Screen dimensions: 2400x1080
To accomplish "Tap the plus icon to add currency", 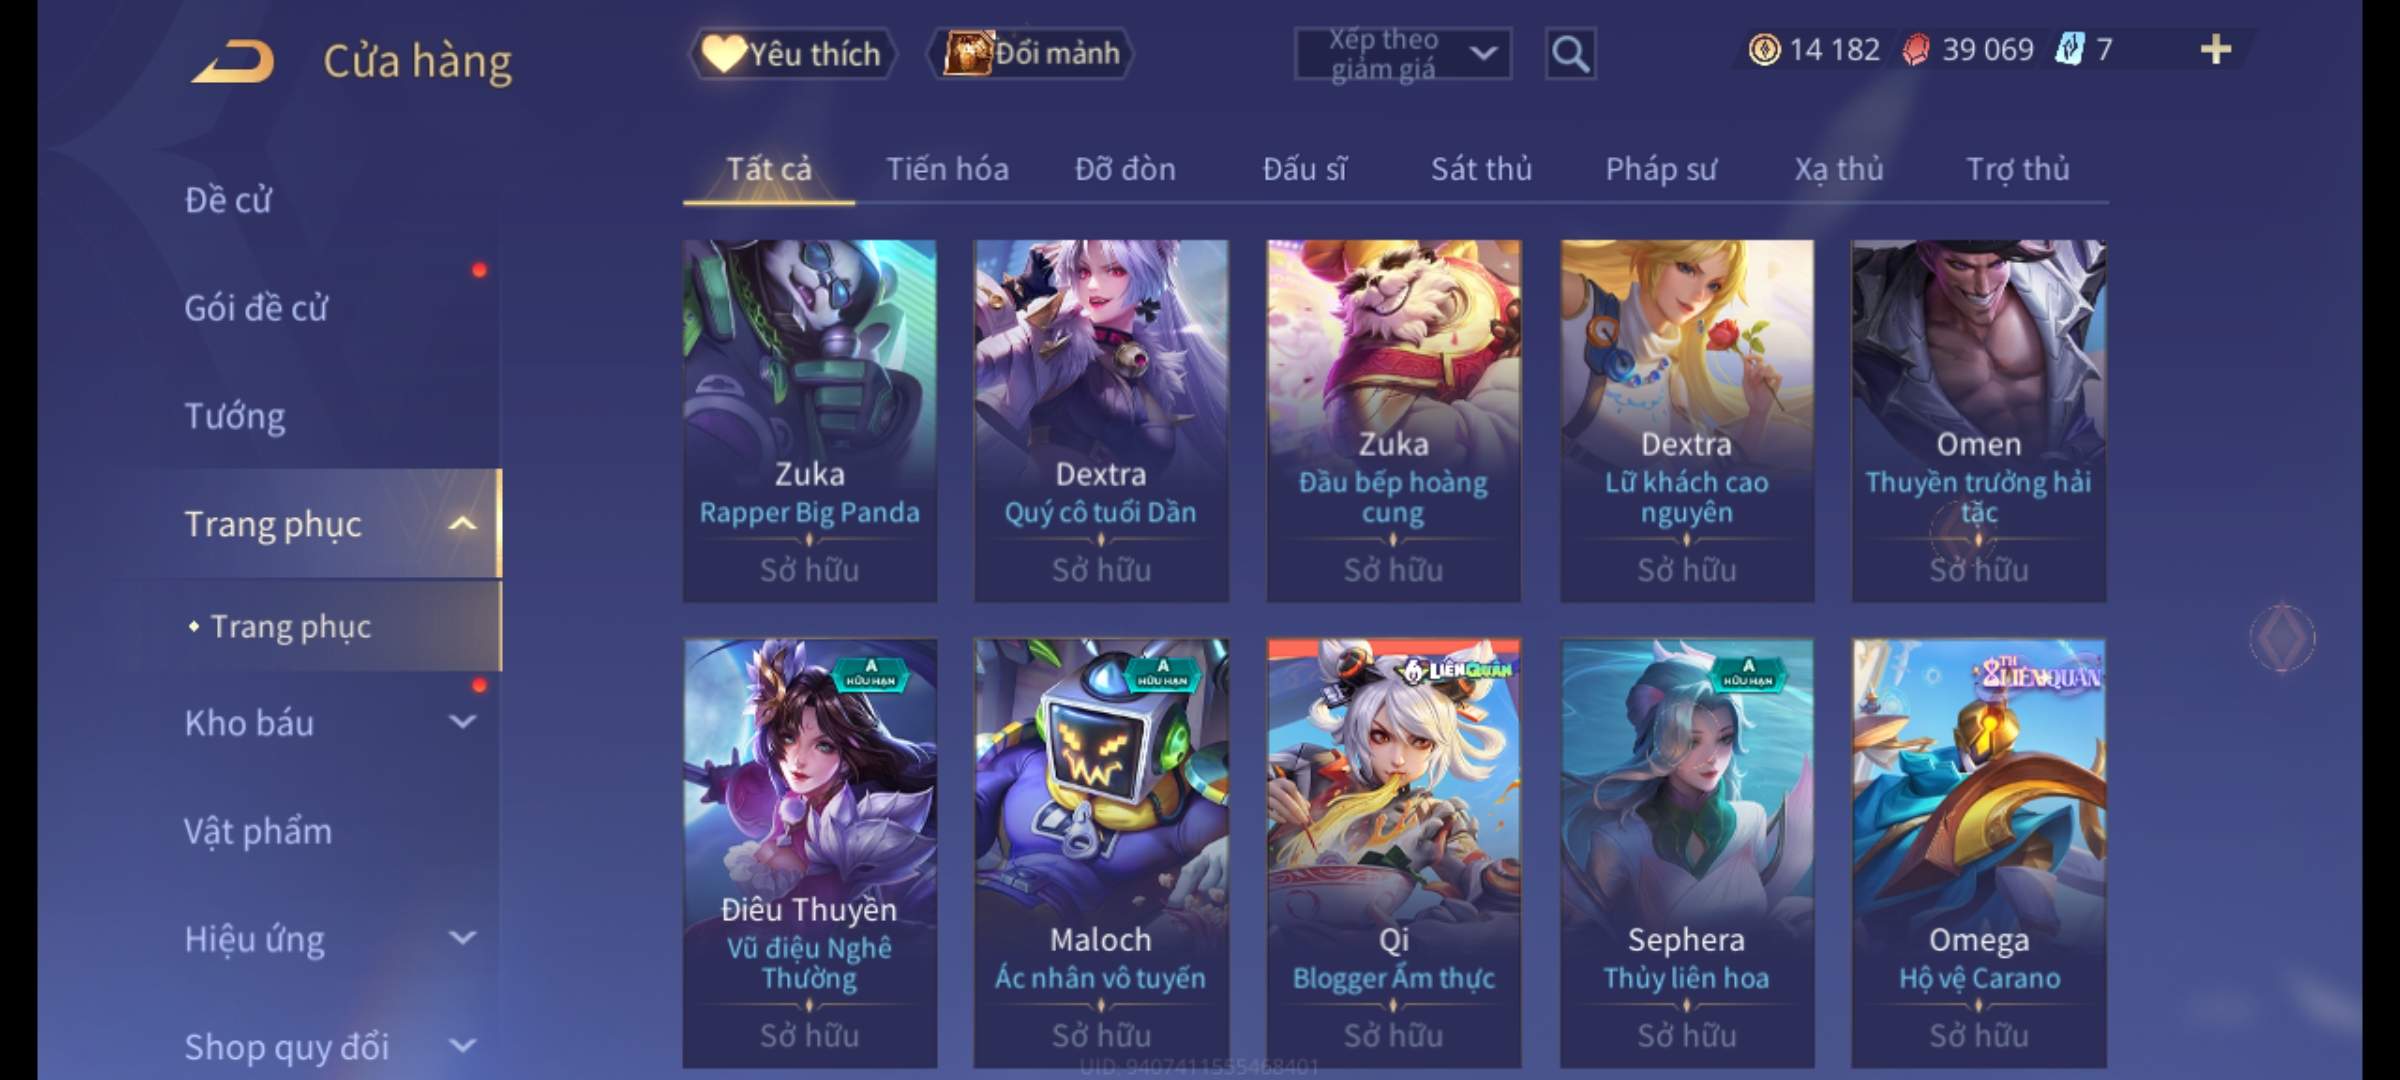I will pos(2216,49).
